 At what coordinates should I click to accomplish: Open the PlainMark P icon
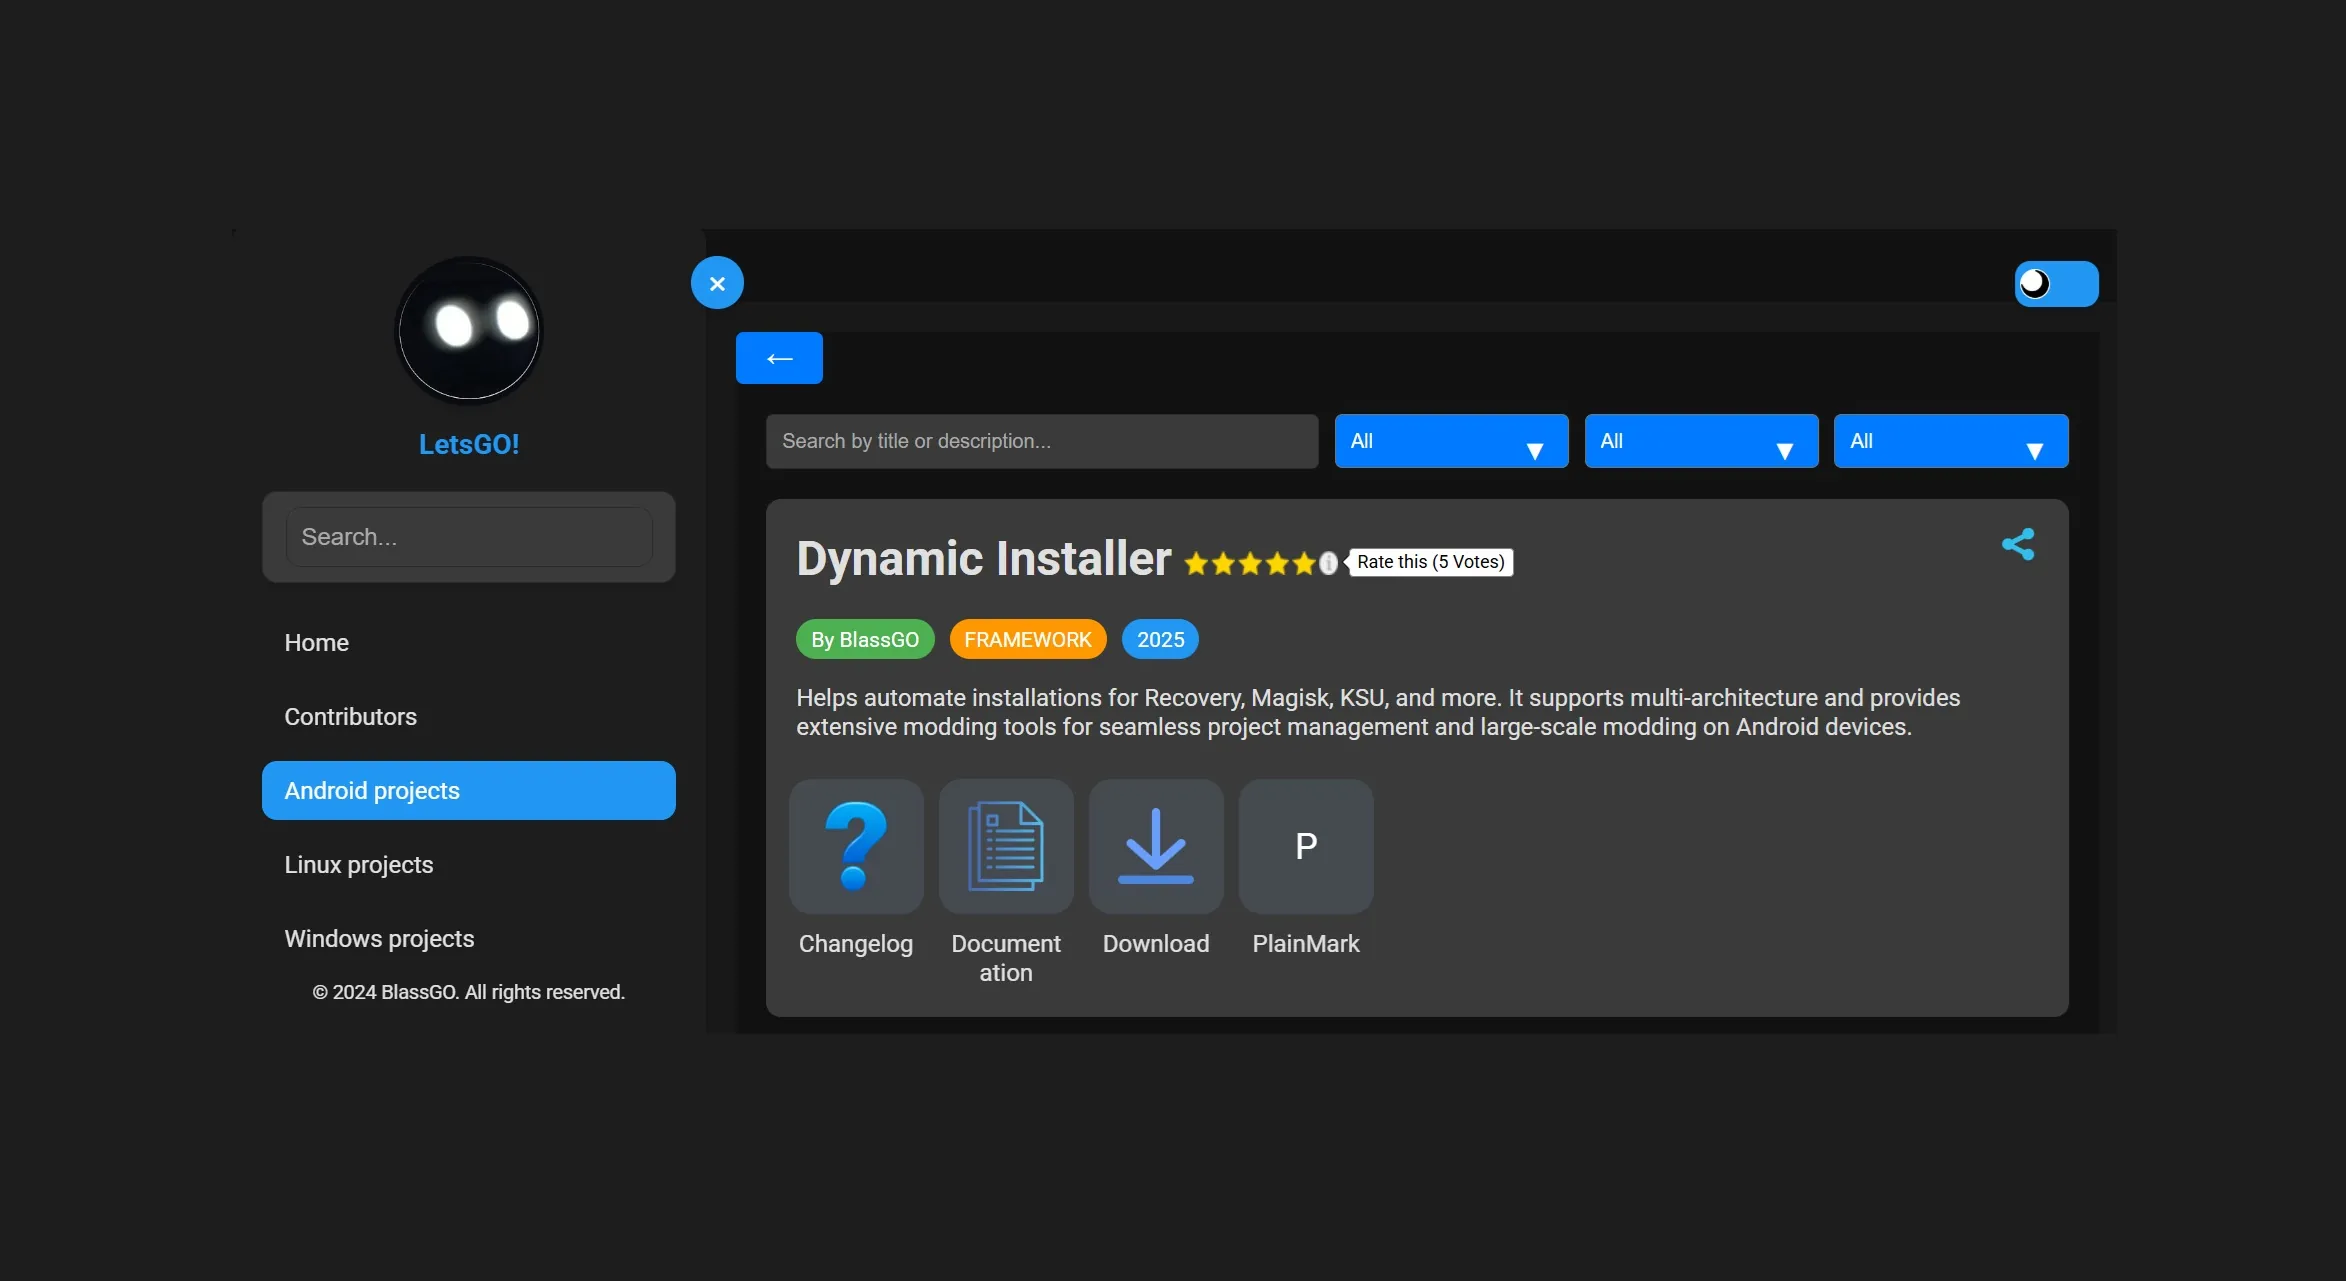coord(1305,846)
